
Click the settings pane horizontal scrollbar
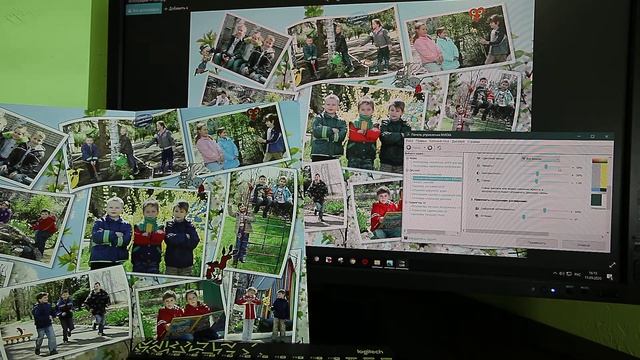click(x=507, y=233)
